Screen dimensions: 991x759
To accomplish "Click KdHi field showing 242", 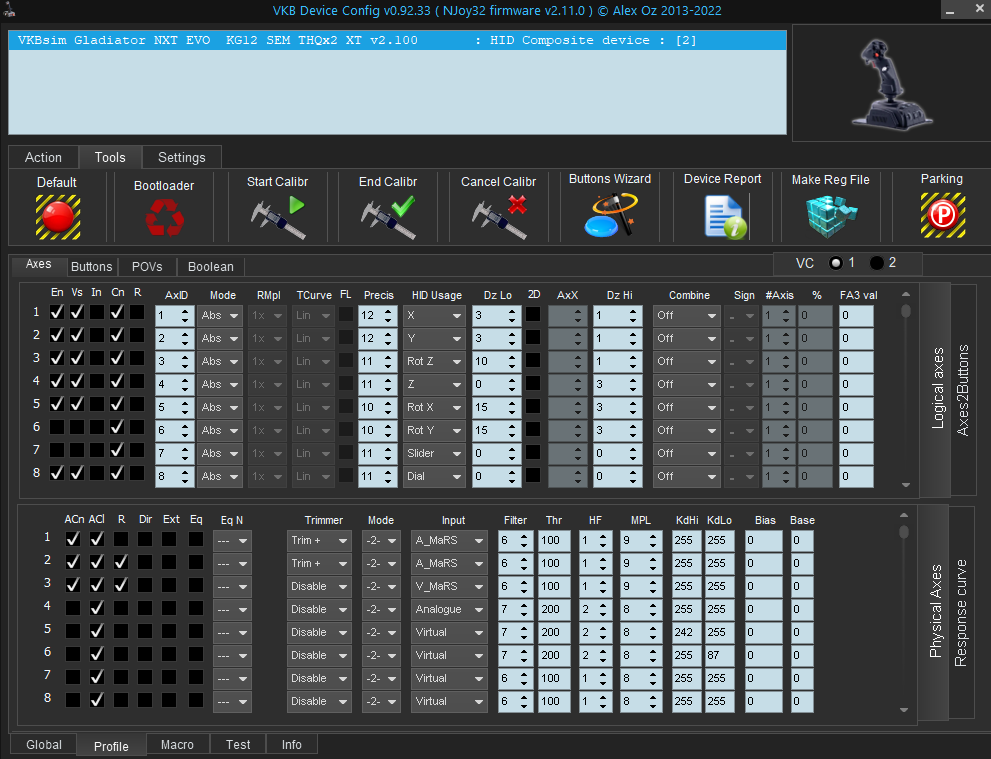I will (x=686, y=633).
